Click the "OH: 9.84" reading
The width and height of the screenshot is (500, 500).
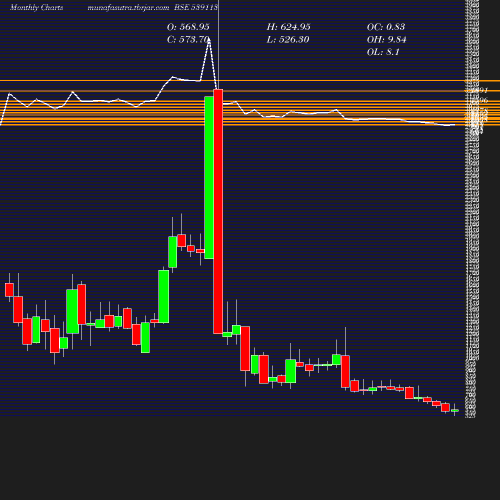386,39
